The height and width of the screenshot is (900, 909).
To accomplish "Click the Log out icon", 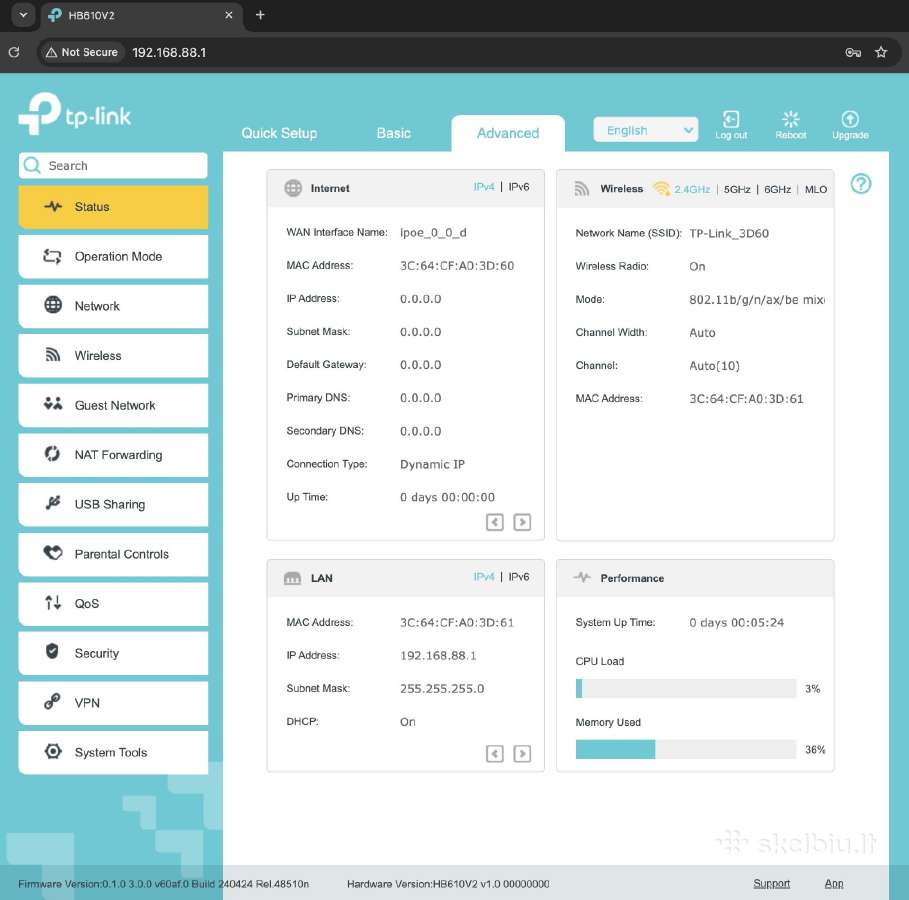I will 730,119.
